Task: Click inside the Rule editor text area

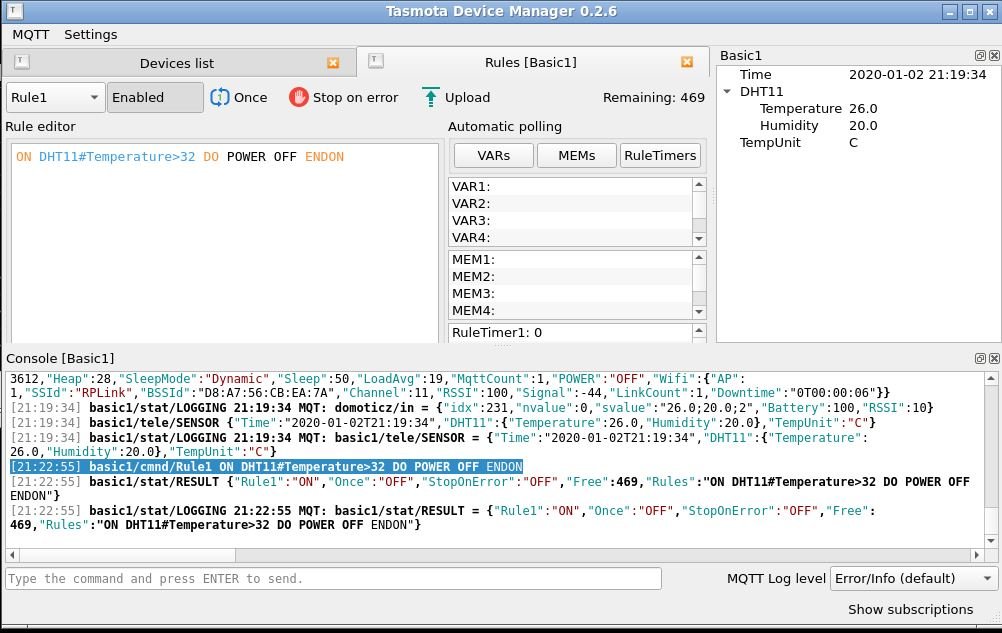Action: click(225, 243)
